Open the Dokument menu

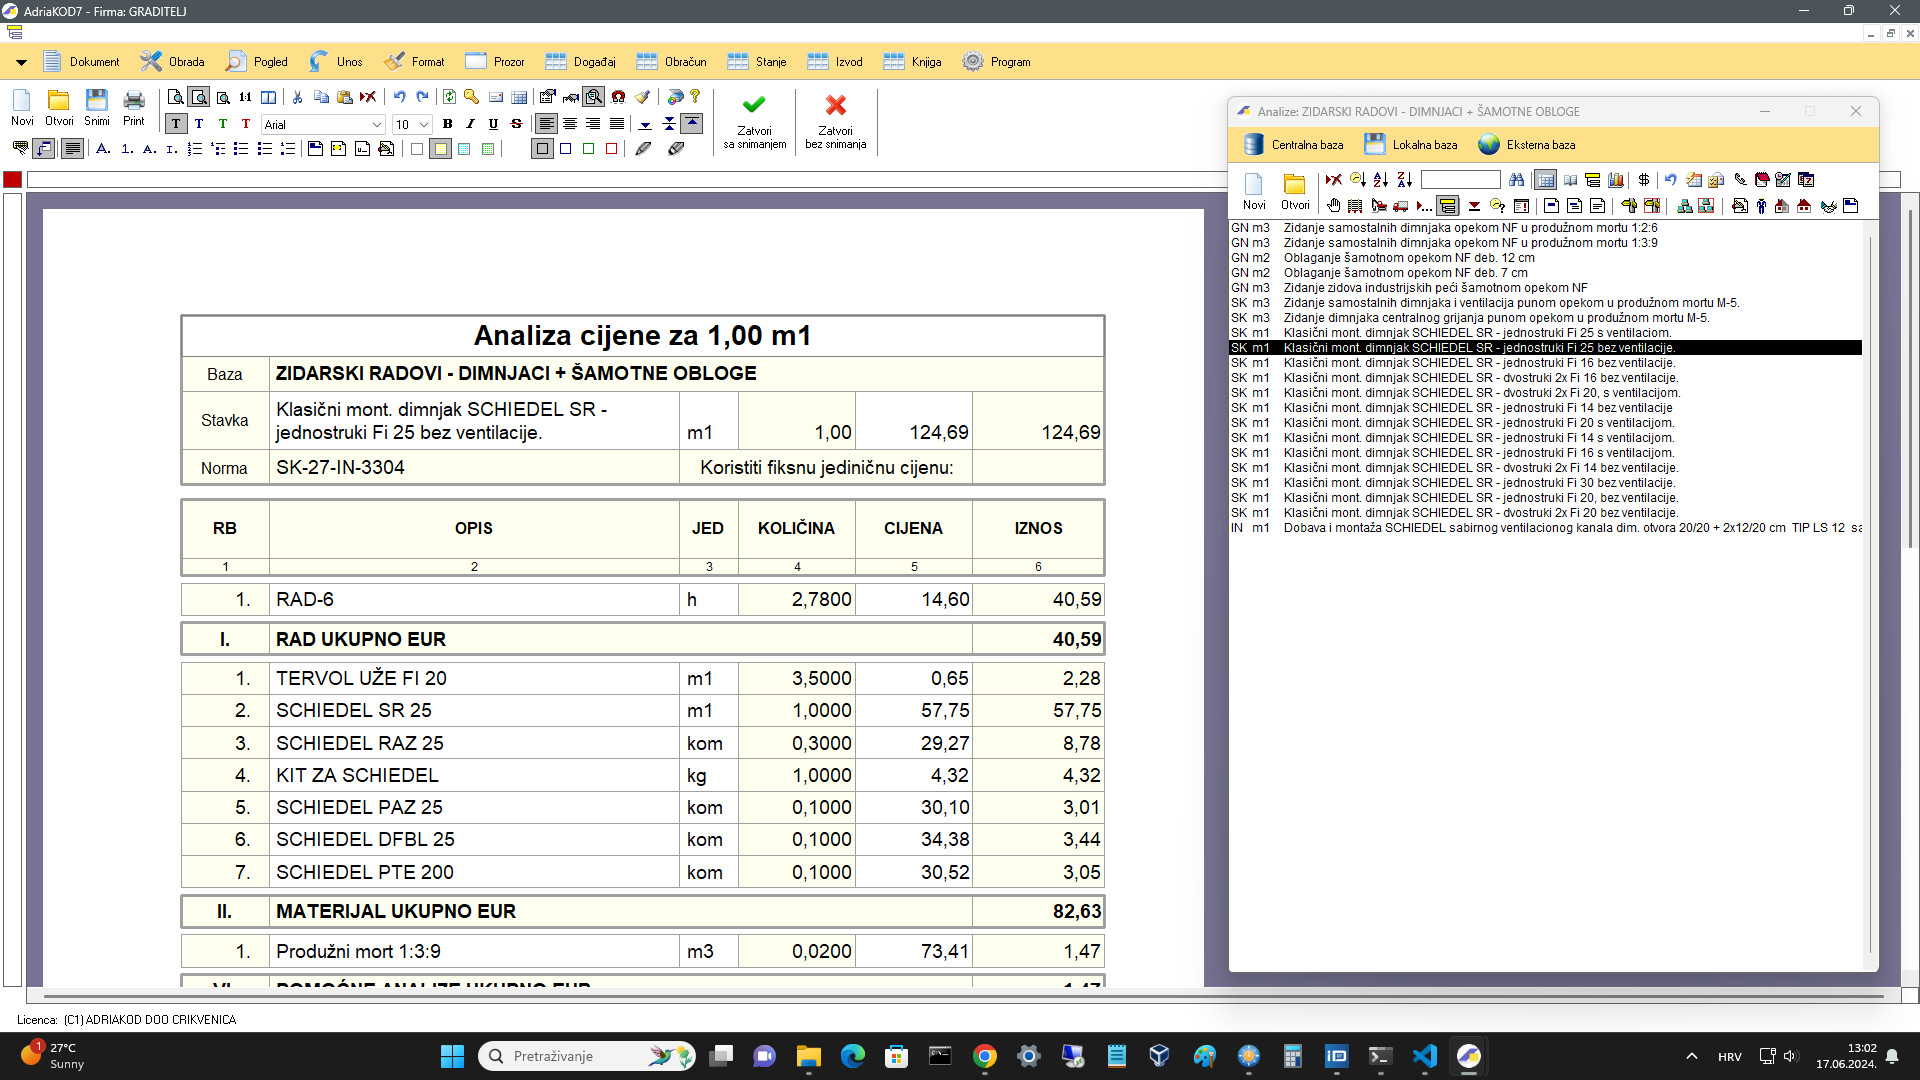(x=81, y=62)
